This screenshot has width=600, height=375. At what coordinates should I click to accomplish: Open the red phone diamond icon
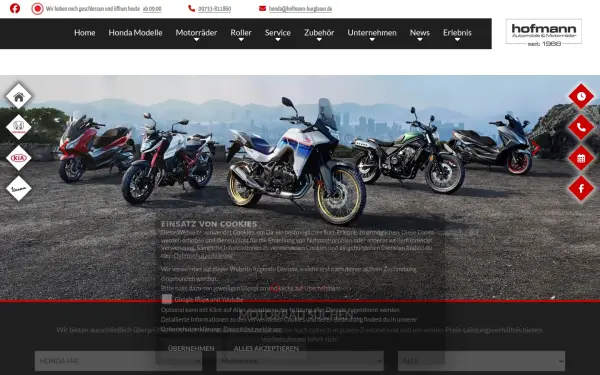click(x=581, y=127)
